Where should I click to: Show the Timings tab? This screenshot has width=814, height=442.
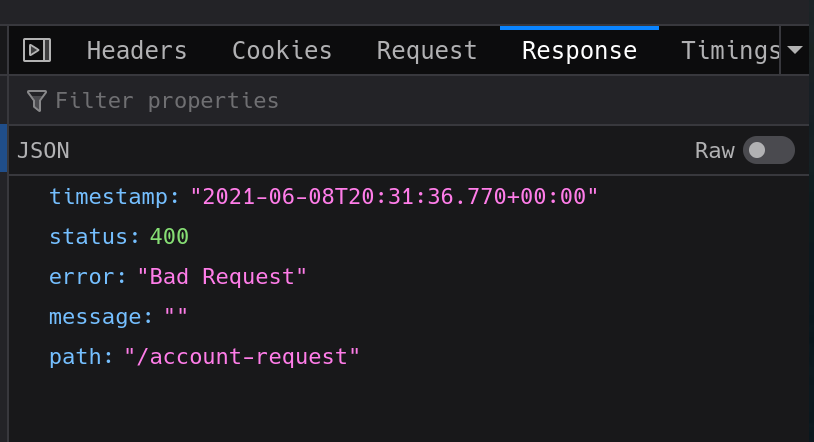click(730, 50)
